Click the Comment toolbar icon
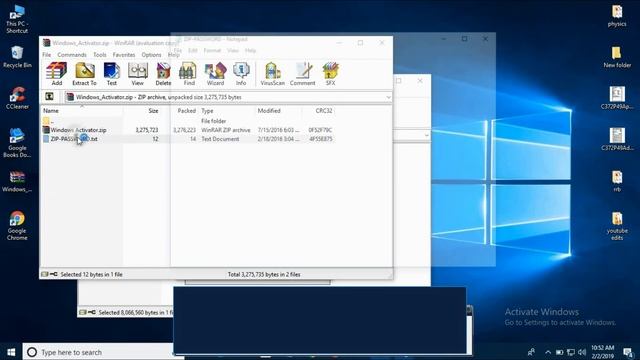The image size is (640, 360). pos(302,74)
